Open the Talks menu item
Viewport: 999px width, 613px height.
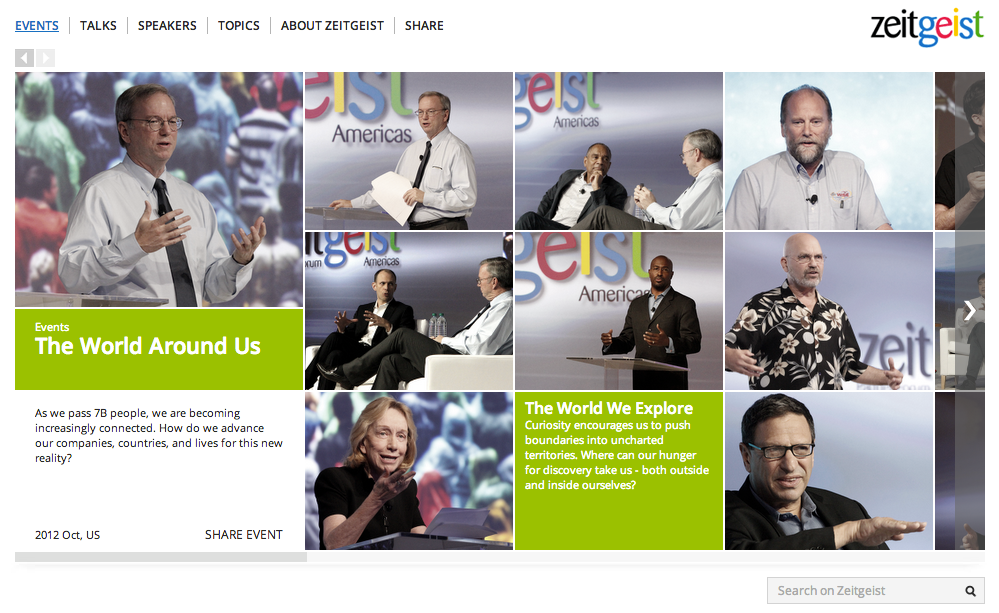point(98,26)
